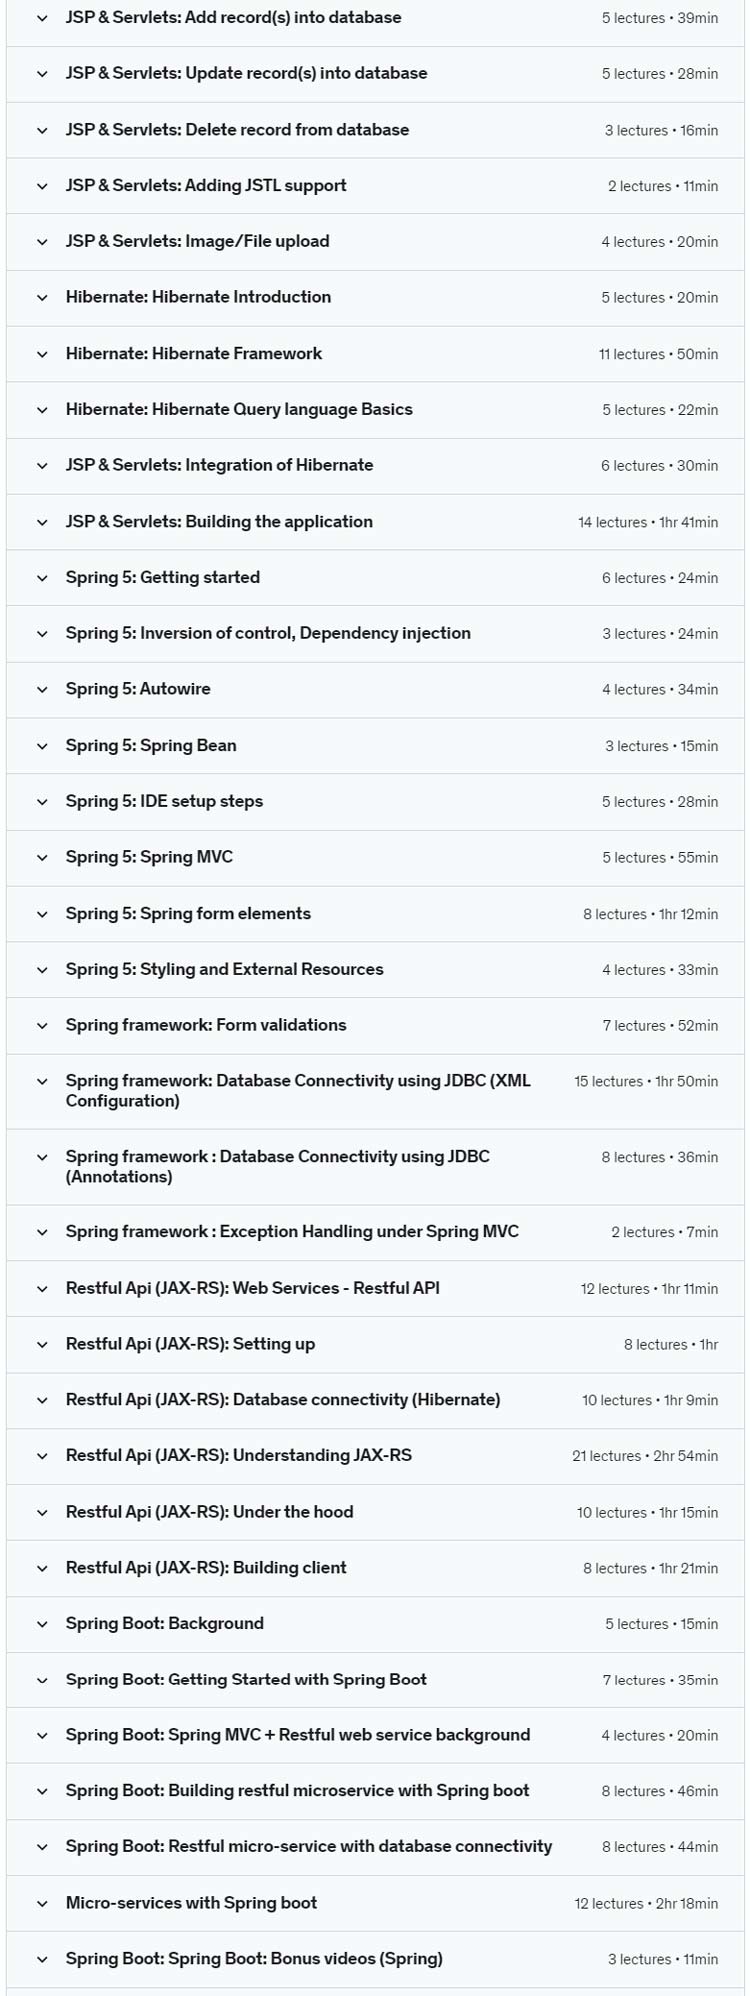This screenshot has width=750, height=1996.
Task: Select Exception Handling under Spring MVC
Action: [x=292, y=1232]
